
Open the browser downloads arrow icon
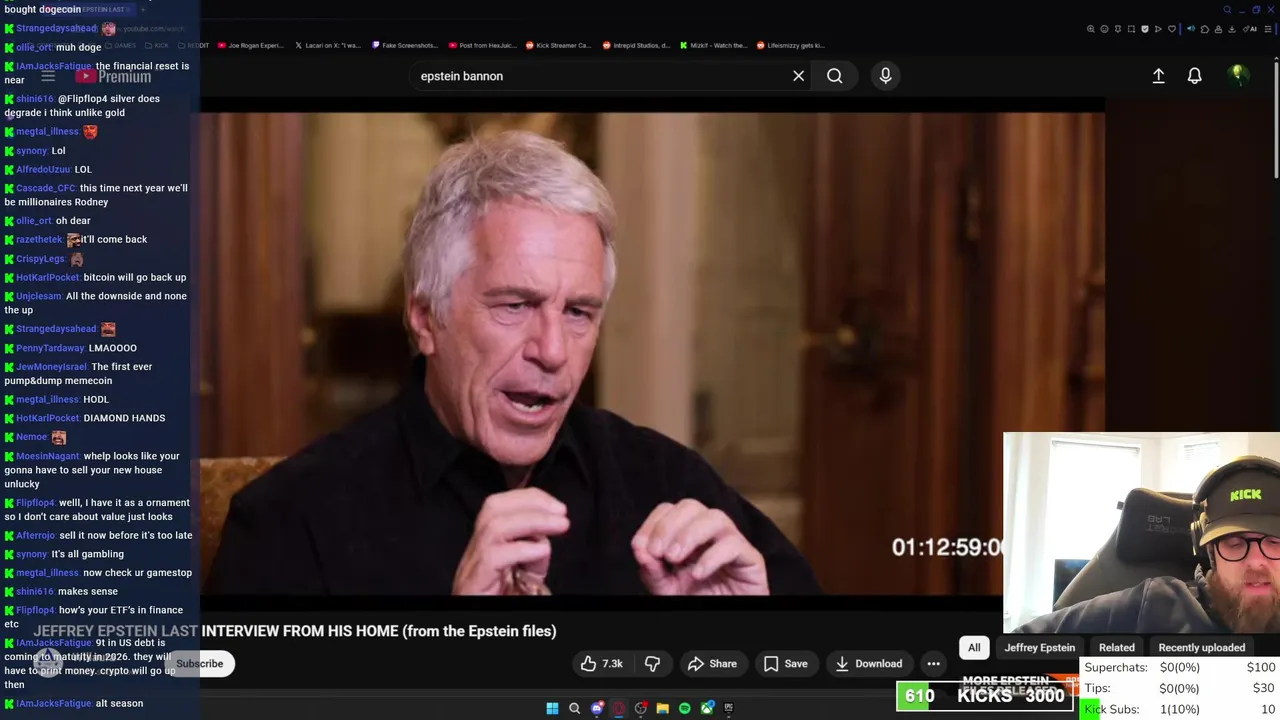[x=1232, y=29]
